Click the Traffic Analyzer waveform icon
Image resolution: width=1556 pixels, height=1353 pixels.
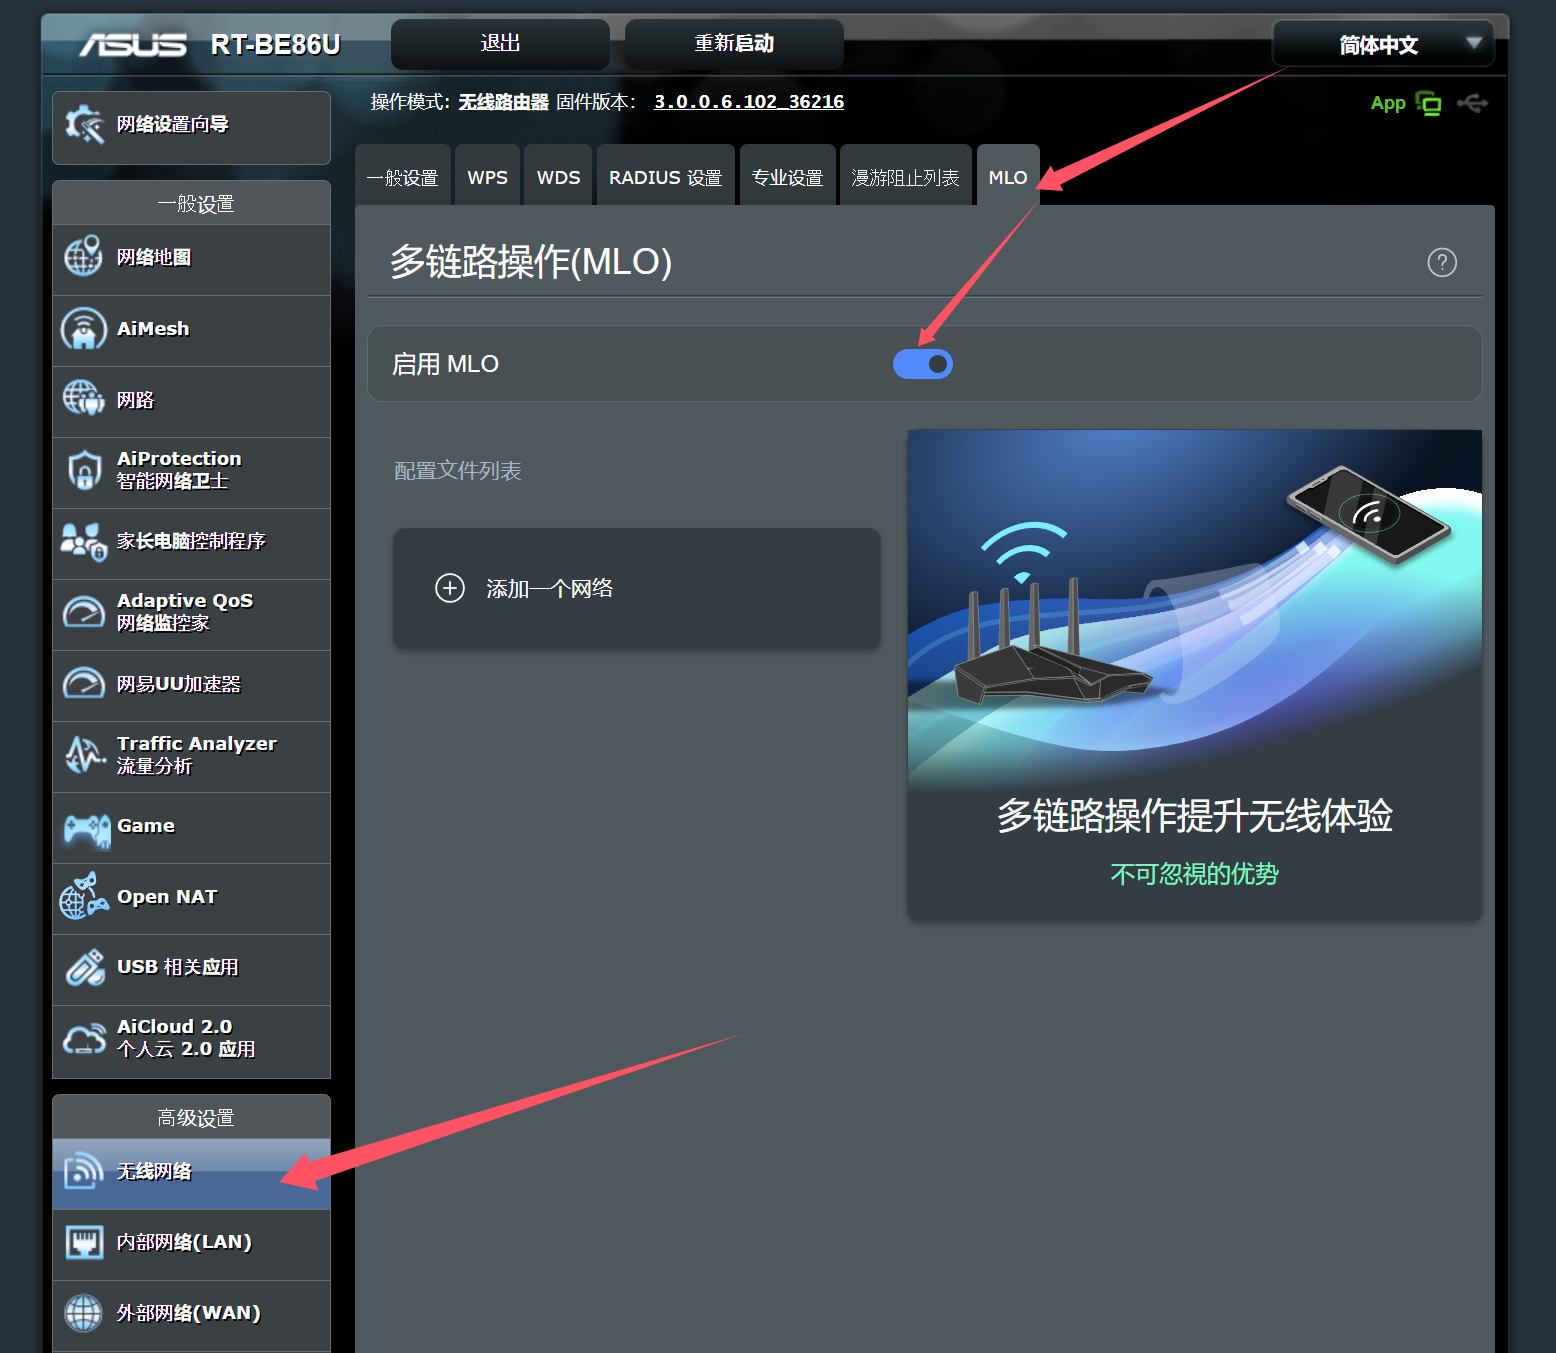[x=84, y=754]
